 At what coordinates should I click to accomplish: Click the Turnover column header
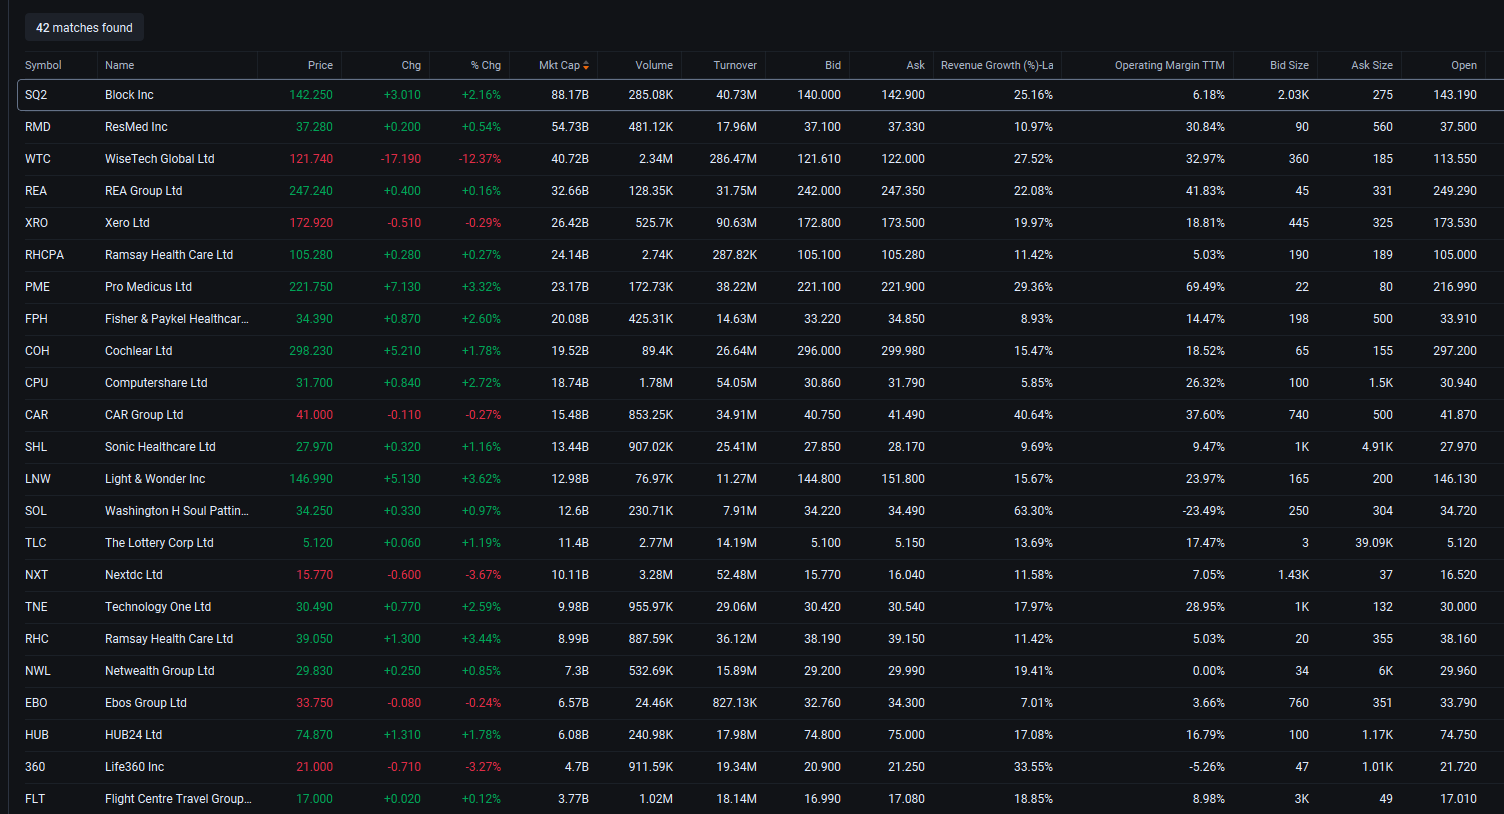pos(735,65)
